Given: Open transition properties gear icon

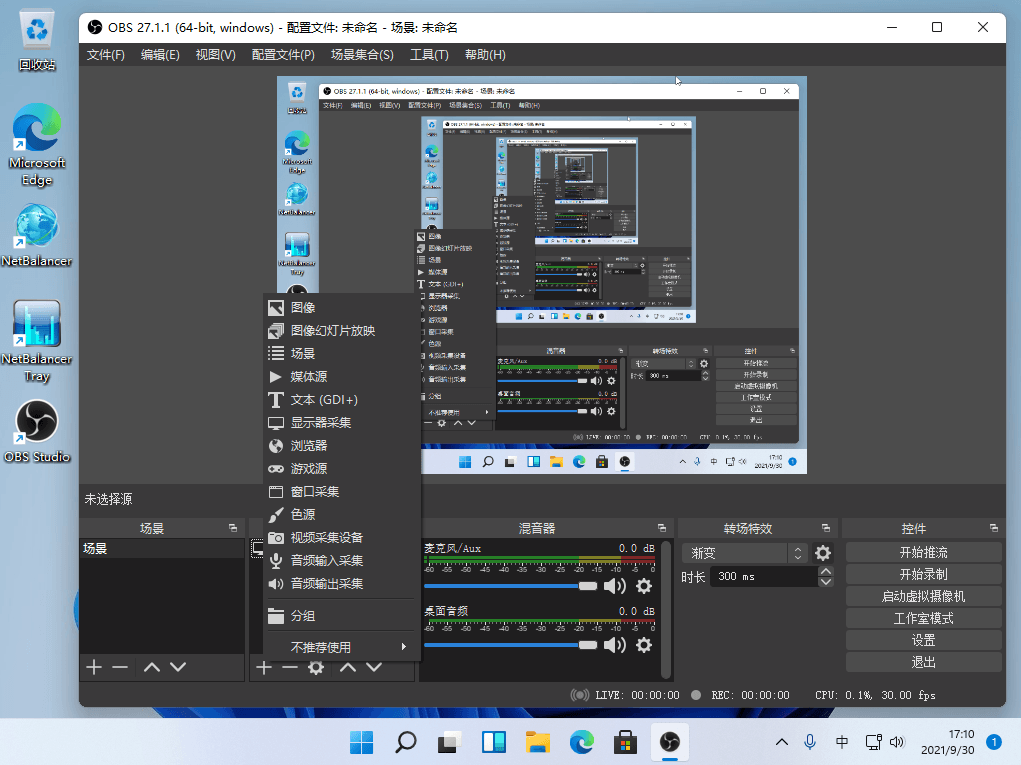Looking at the screenshot, I should click(x=823, y=553).
